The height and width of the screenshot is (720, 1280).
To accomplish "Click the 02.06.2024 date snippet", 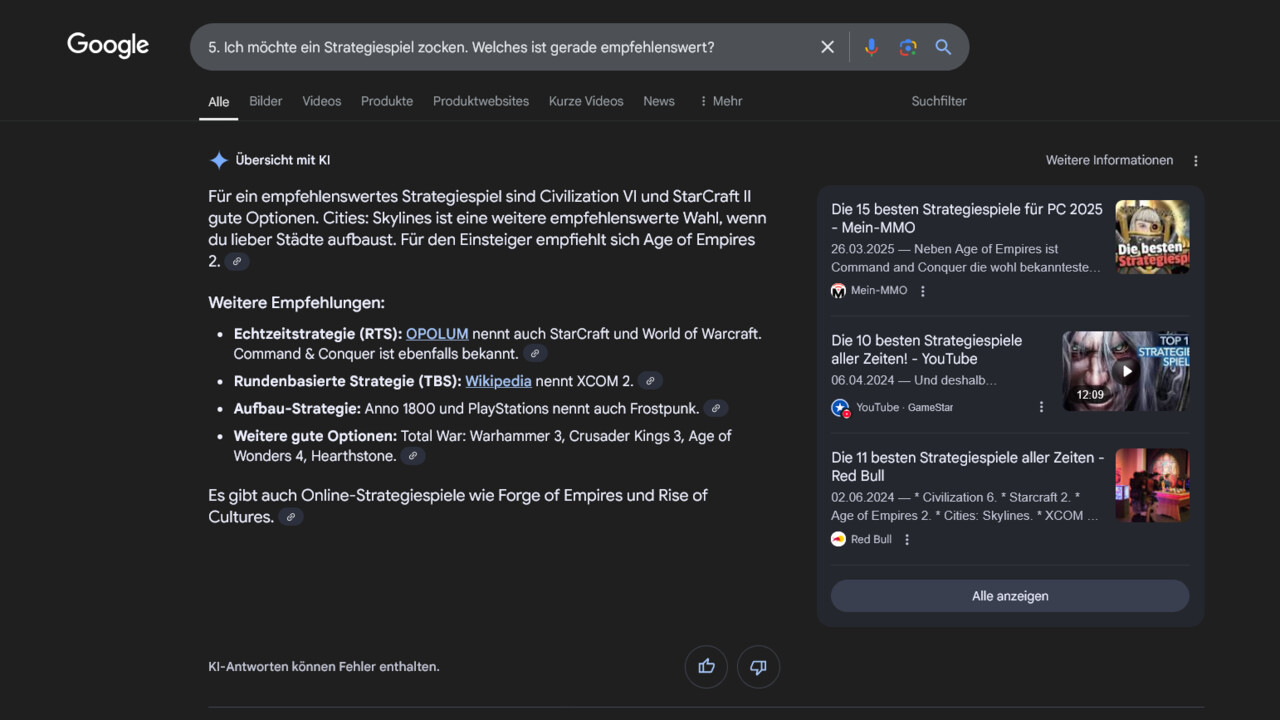I will point(863,497).
